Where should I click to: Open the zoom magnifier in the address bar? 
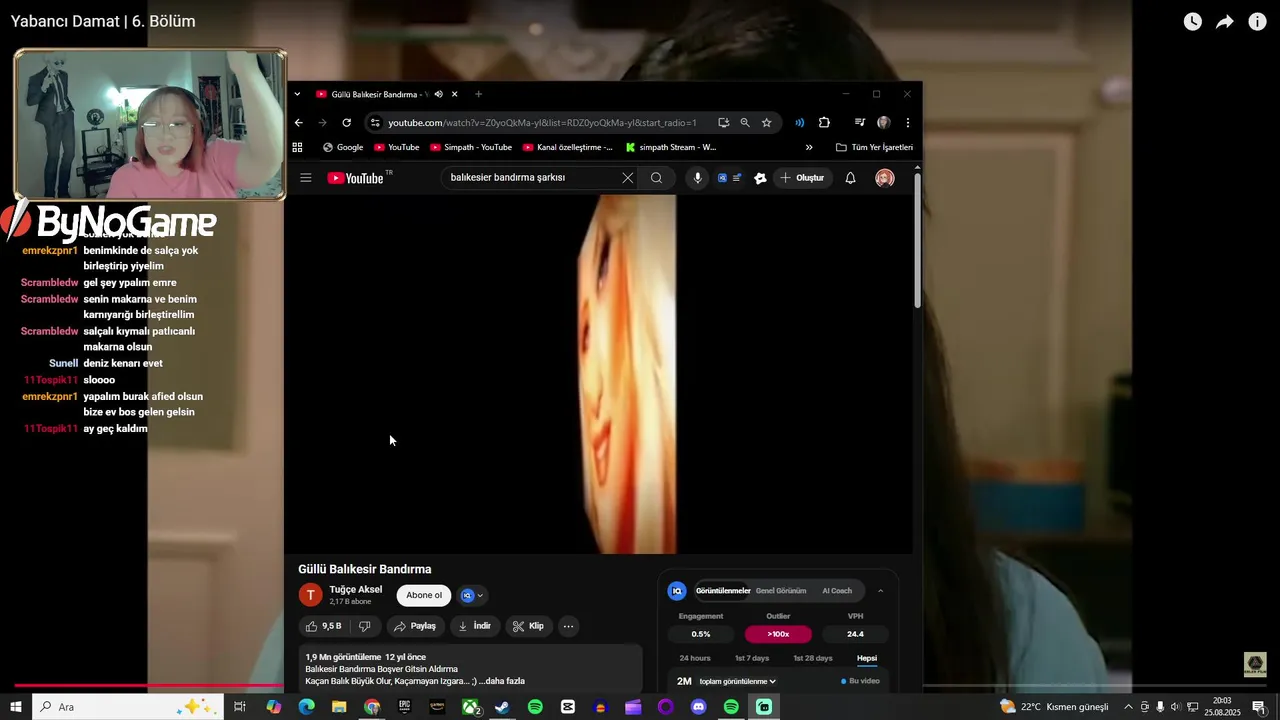[745, 122]
